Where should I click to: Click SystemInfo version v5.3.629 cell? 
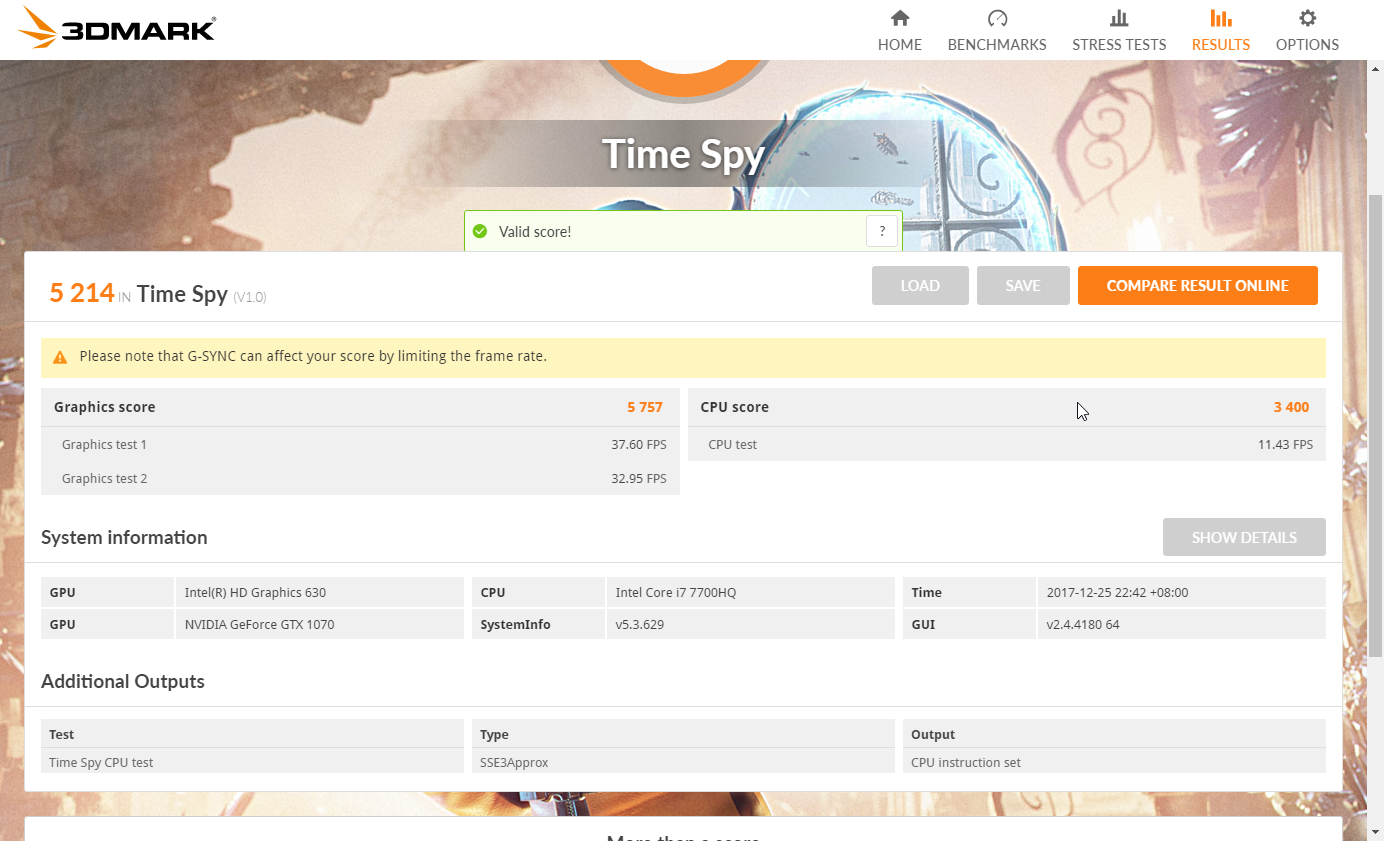pos(750,624)
